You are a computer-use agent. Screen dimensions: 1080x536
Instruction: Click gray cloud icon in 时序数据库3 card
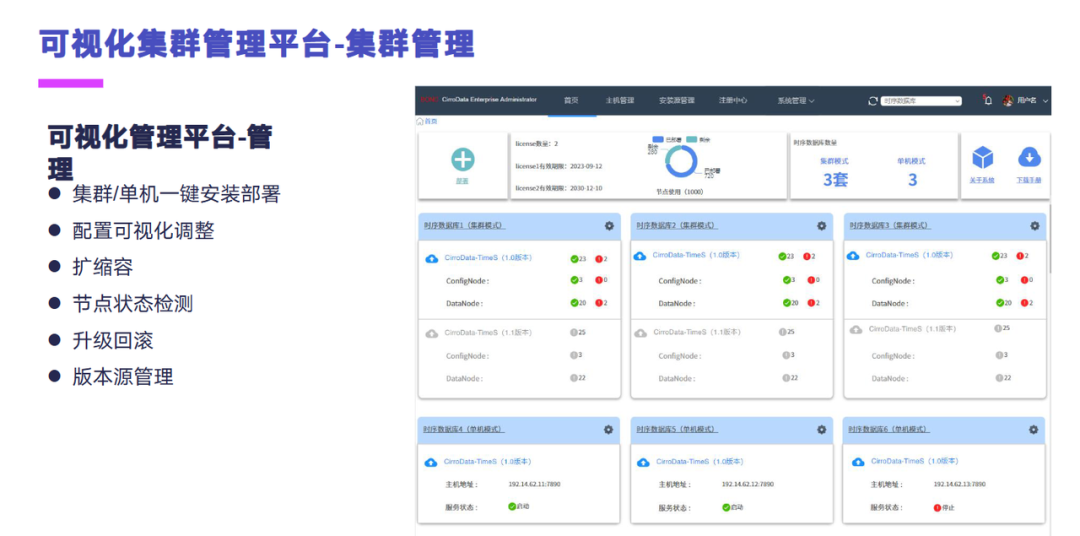click(x=855, y=330)
